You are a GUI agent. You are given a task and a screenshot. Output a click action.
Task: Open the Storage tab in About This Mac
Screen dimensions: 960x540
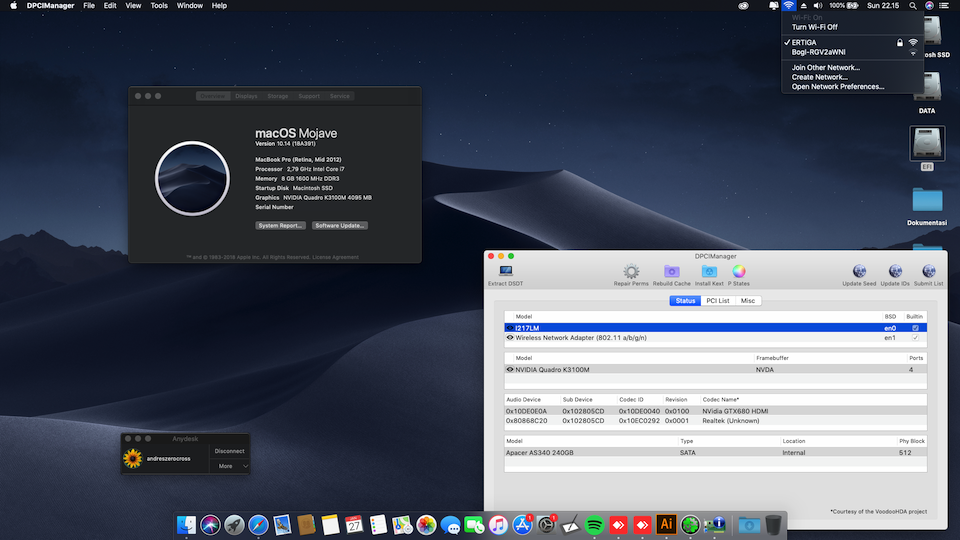pos(277,96)
